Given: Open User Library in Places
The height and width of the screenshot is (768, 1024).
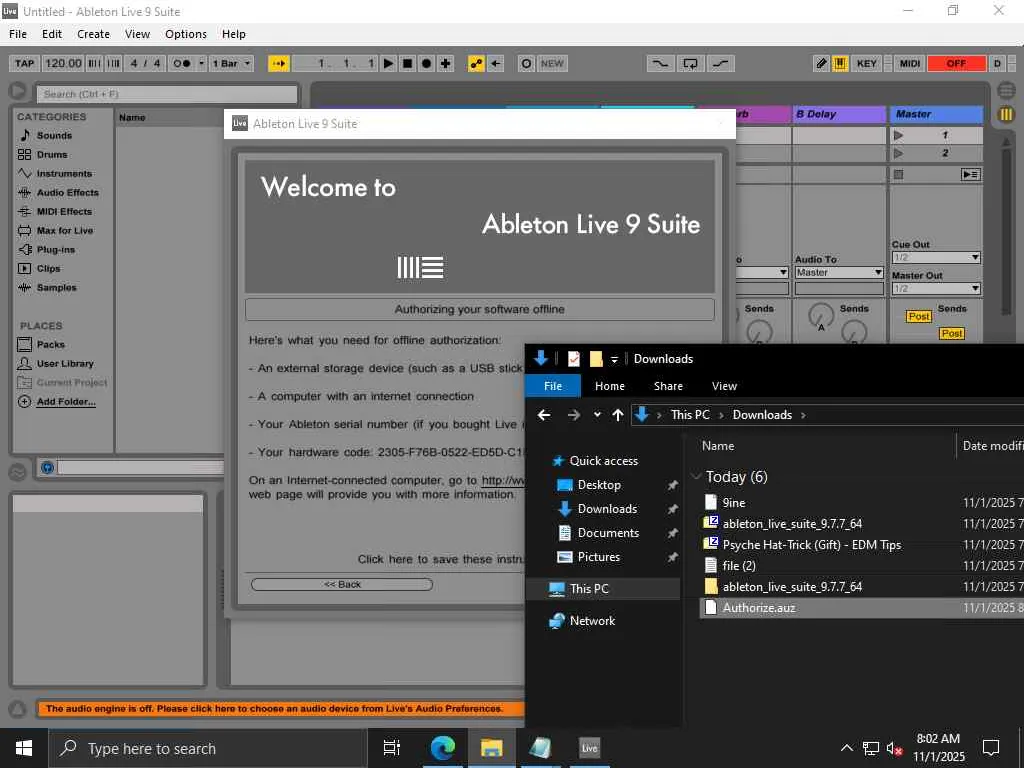Looking at the screenshot, I should 65,363.
